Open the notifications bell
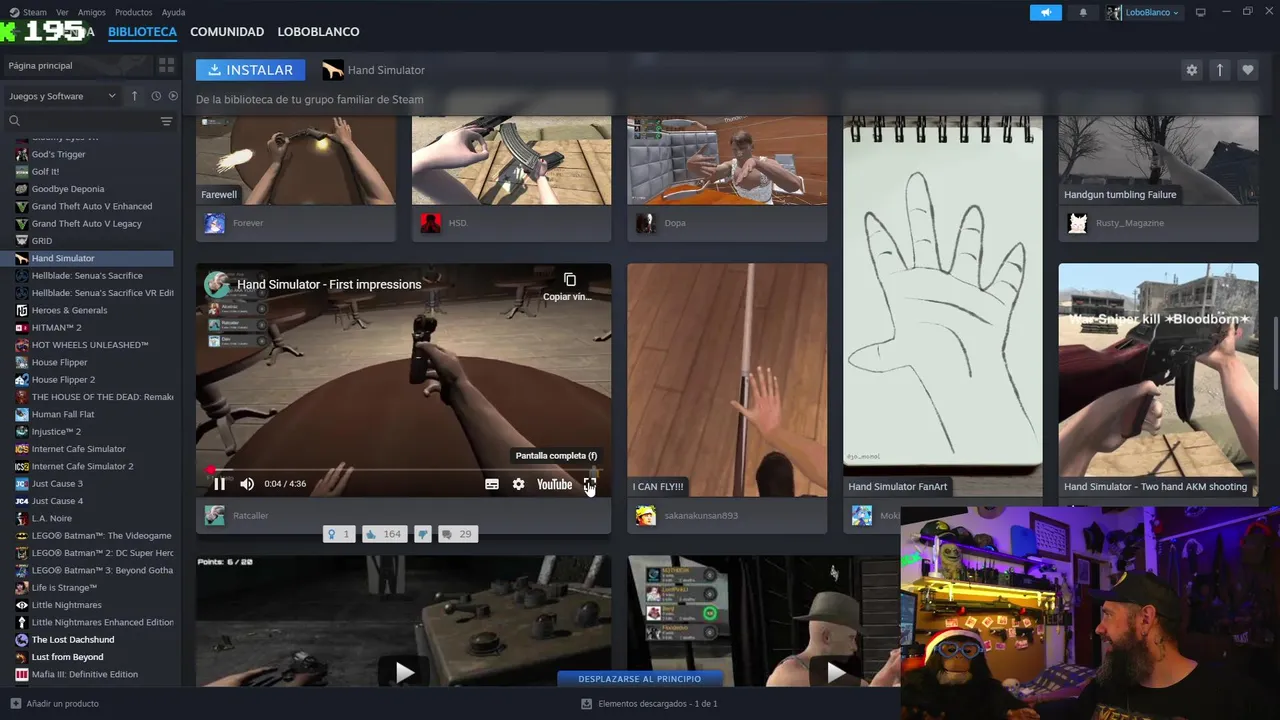The image size is (1280, 720). (x=1083, y=12)
